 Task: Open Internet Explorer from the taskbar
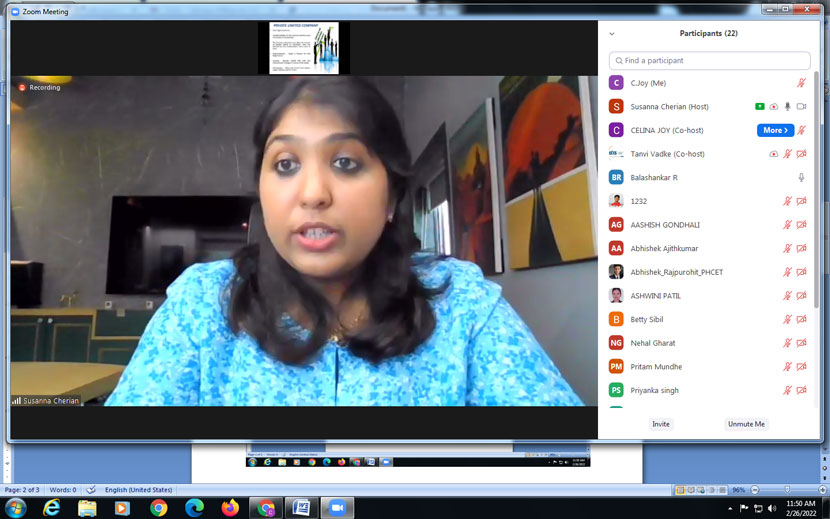[51, 508]
